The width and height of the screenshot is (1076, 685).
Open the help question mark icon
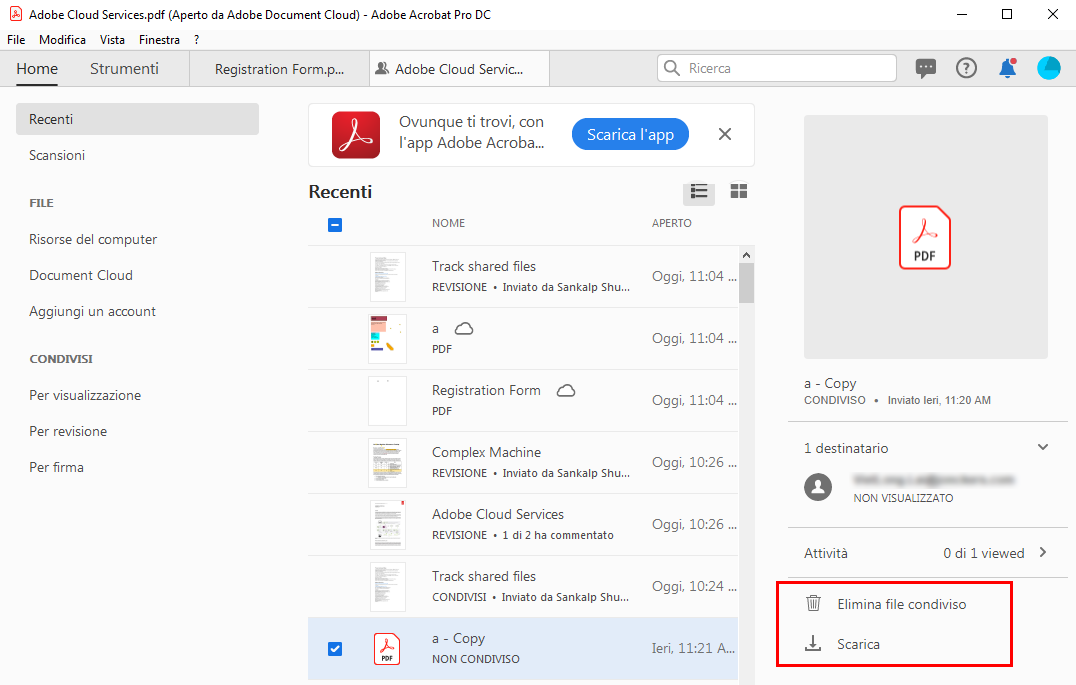966,68
